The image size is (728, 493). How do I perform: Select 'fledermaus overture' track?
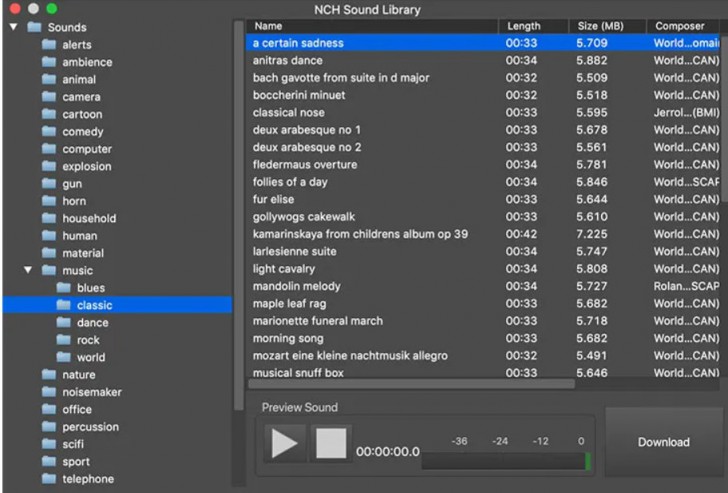[x=483, y=164]
